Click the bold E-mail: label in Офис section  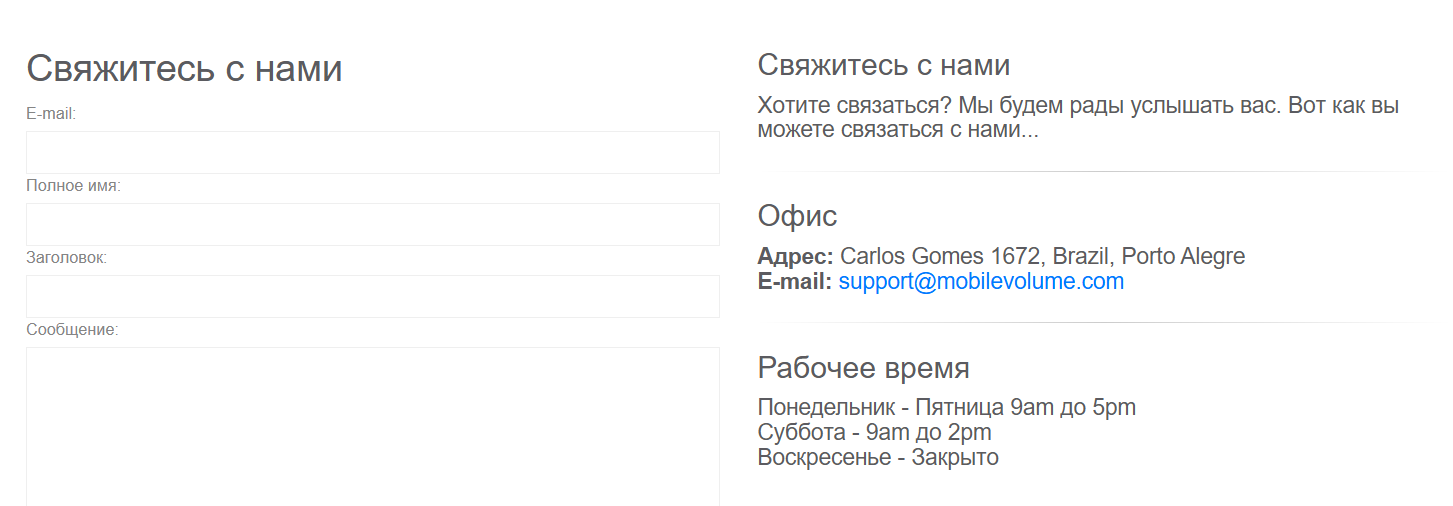click(794, 282)
